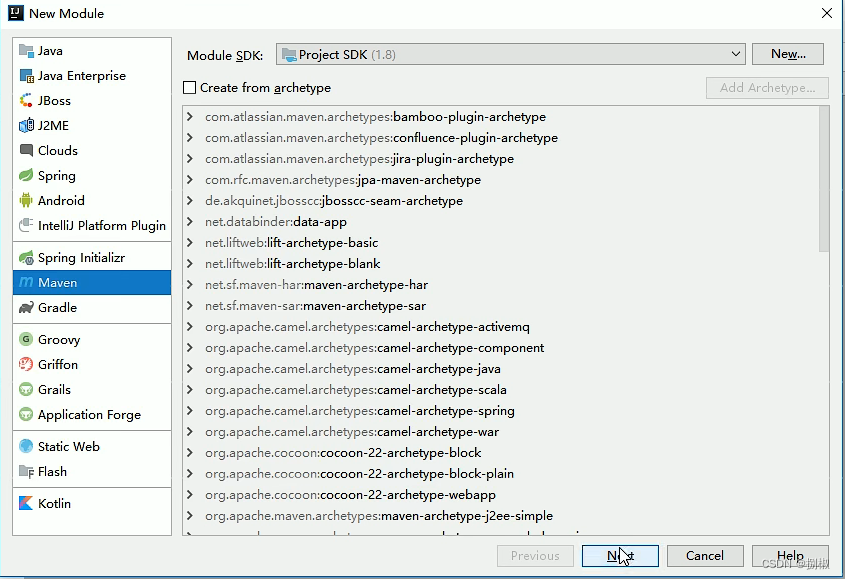Viewport: 845px width, 579px height.
Task: Select camel-archetype-java entry
Action: pyautogui.click(x=353, y=369)
